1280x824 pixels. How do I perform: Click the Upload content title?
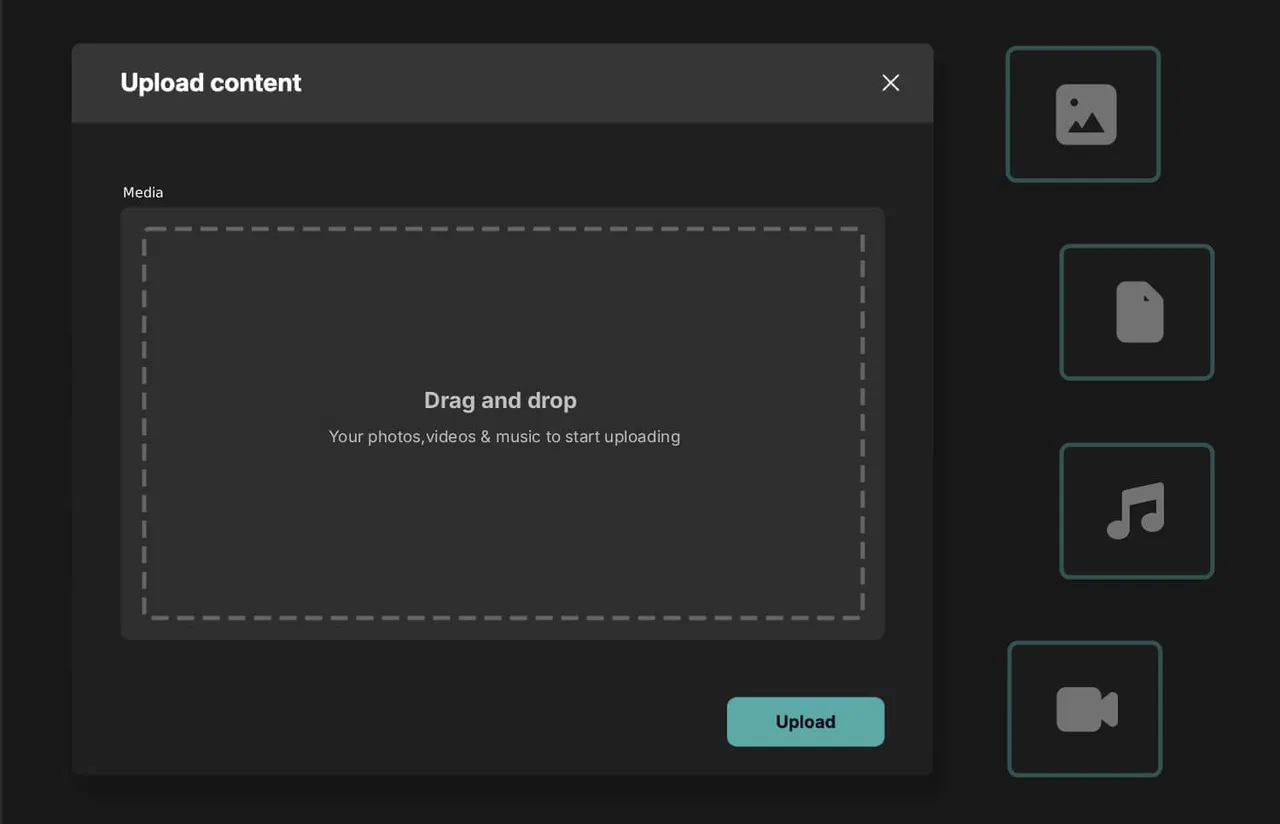[210, 83]
